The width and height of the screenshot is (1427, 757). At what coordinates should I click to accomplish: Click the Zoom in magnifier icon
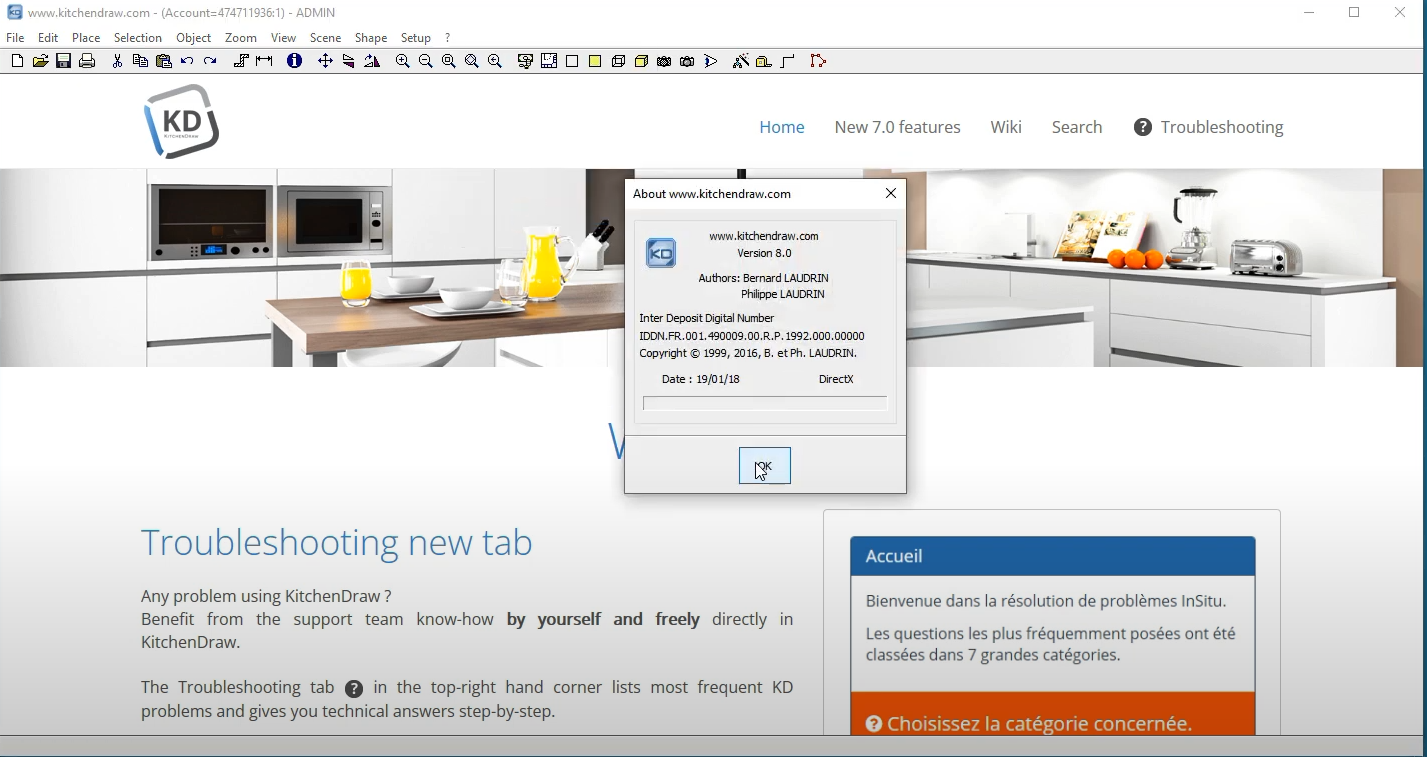[402, 61]
